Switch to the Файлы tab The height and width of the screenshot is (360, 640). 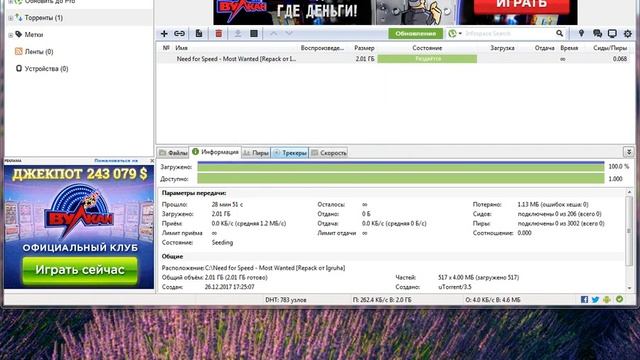point(173,153)
